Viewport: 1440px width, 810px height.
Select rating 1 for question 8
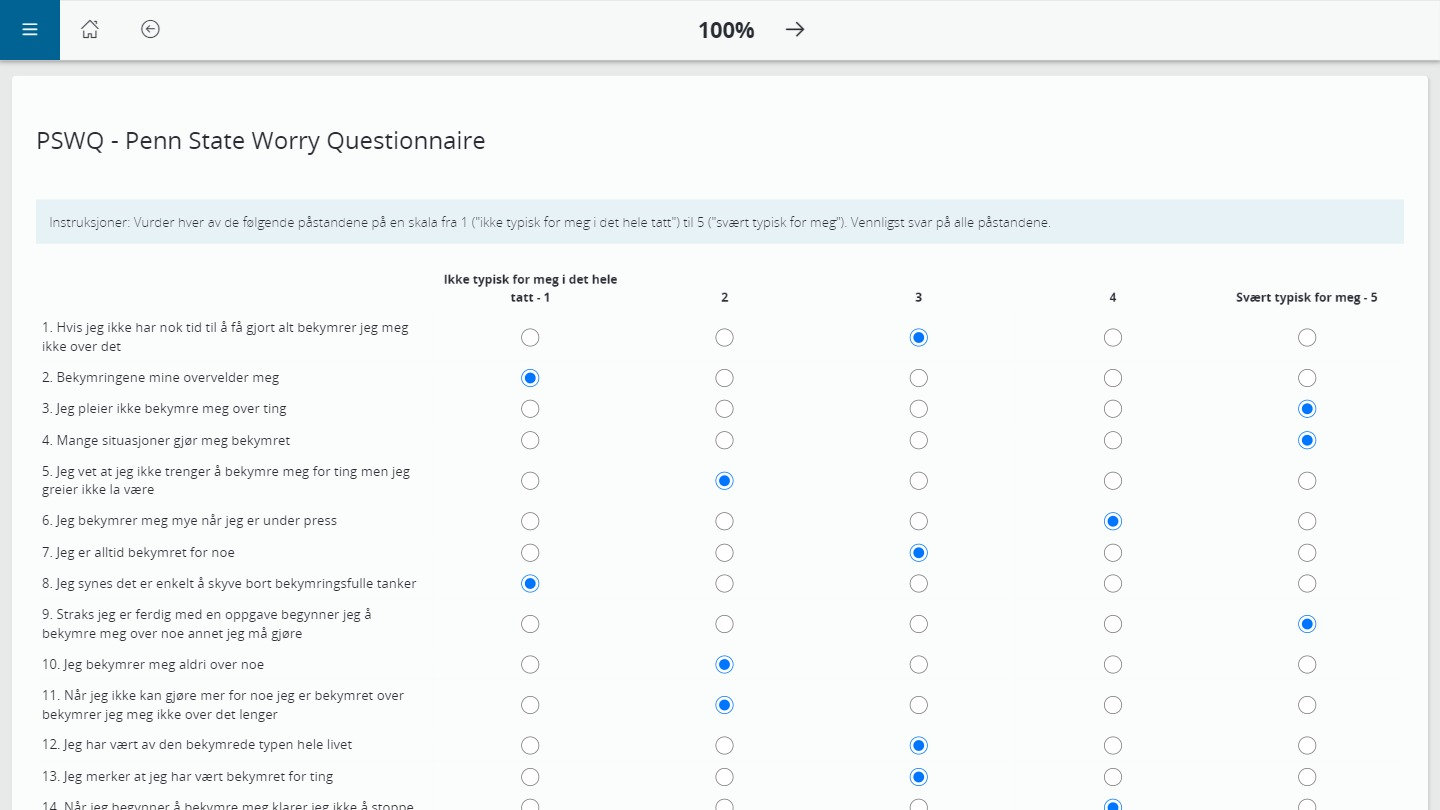(530, 583)
